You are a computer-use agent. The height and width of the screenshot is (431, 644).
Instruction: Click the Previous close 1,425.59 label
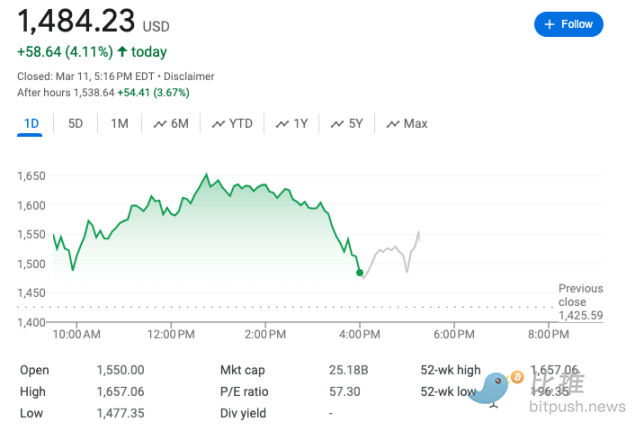[580, 302]
